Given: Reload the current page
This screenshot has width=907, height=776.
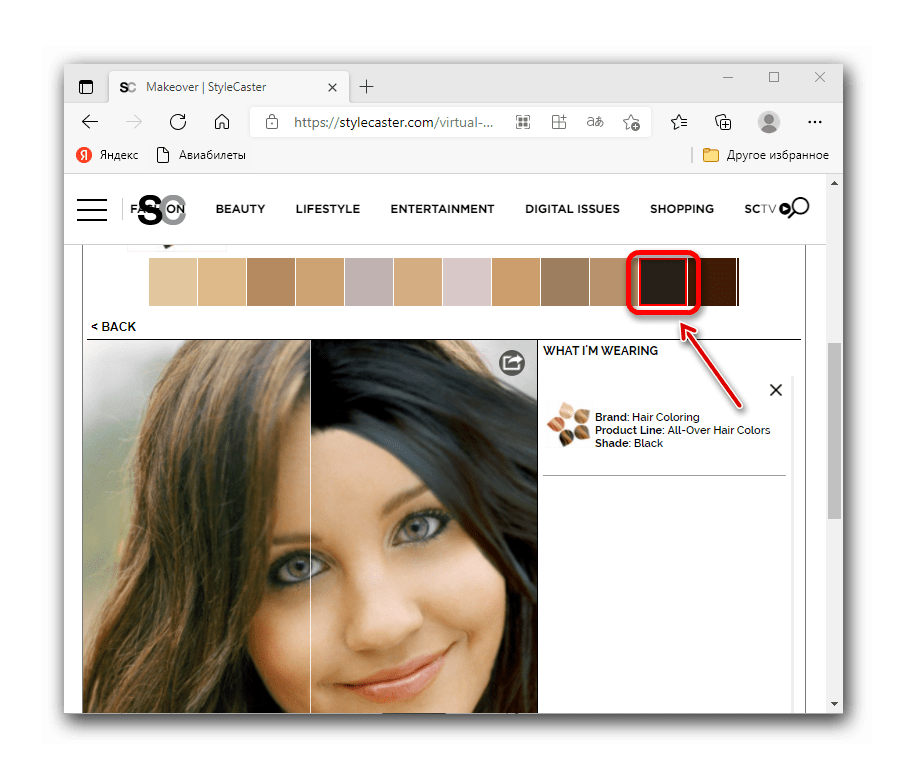Looking at the screenshot, I should click(178, 122).
